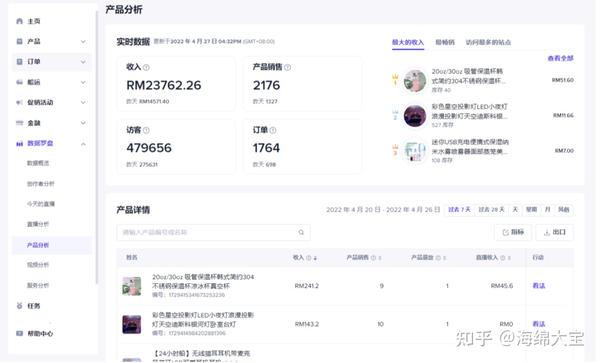Click table cell RM143.2
600x363 pixels.
click(307, 324)
